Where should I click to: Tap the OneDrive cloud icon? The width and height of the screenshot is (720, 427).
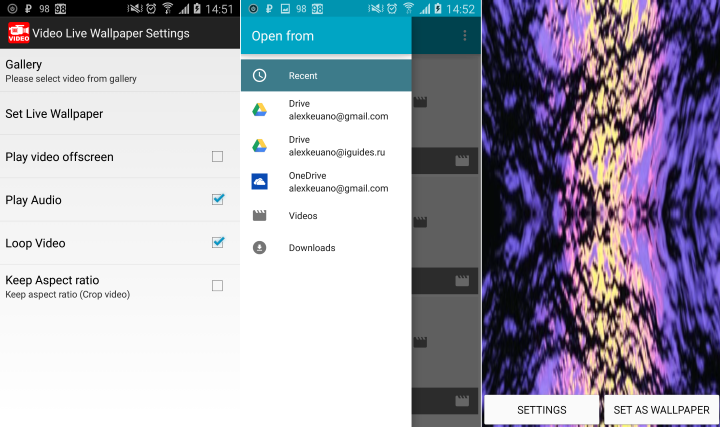coord(259,182)
